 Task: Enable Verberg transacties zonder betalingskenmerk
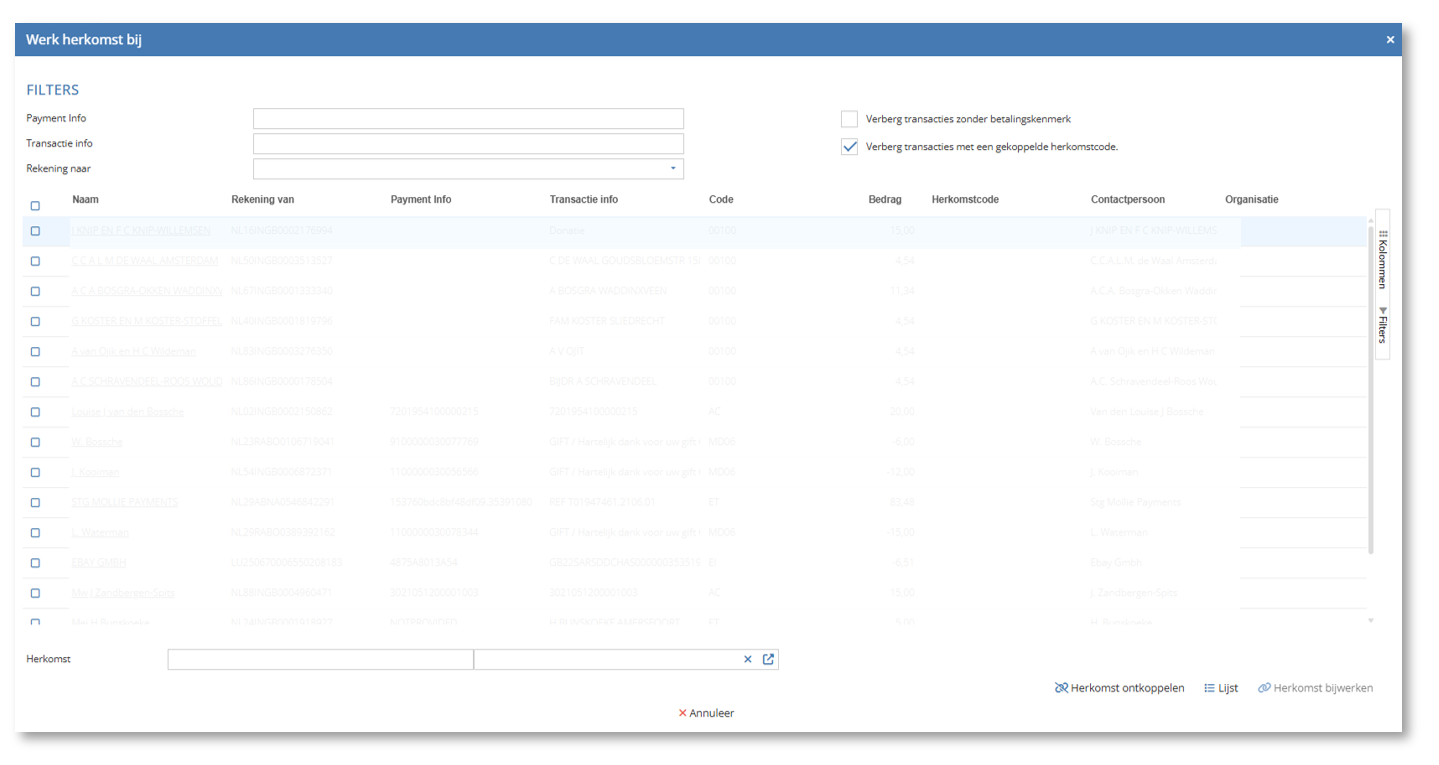pyautogui.click(x=849, y=119)
